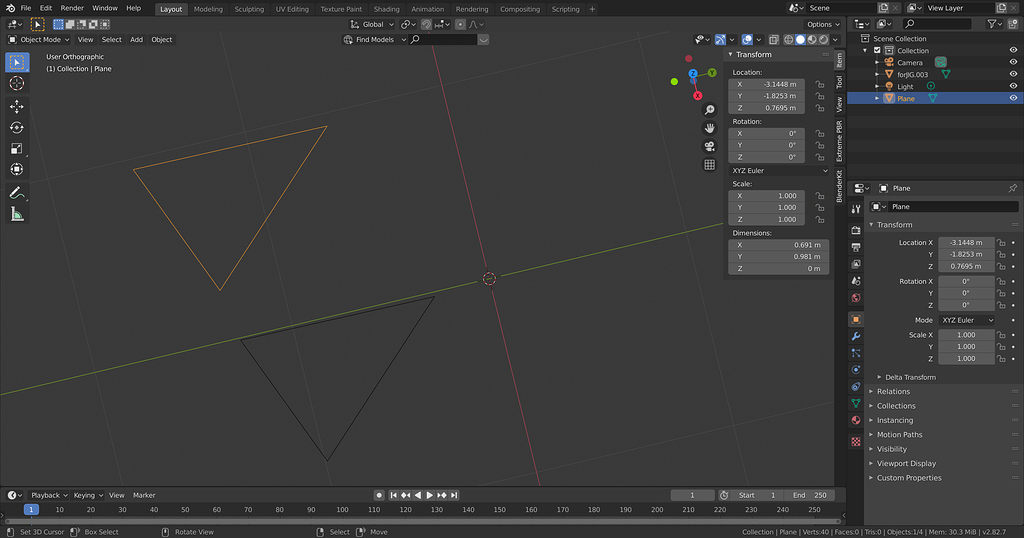Open Texture properties tab
Screen dimensions: 1024x538
click(856, 442)
